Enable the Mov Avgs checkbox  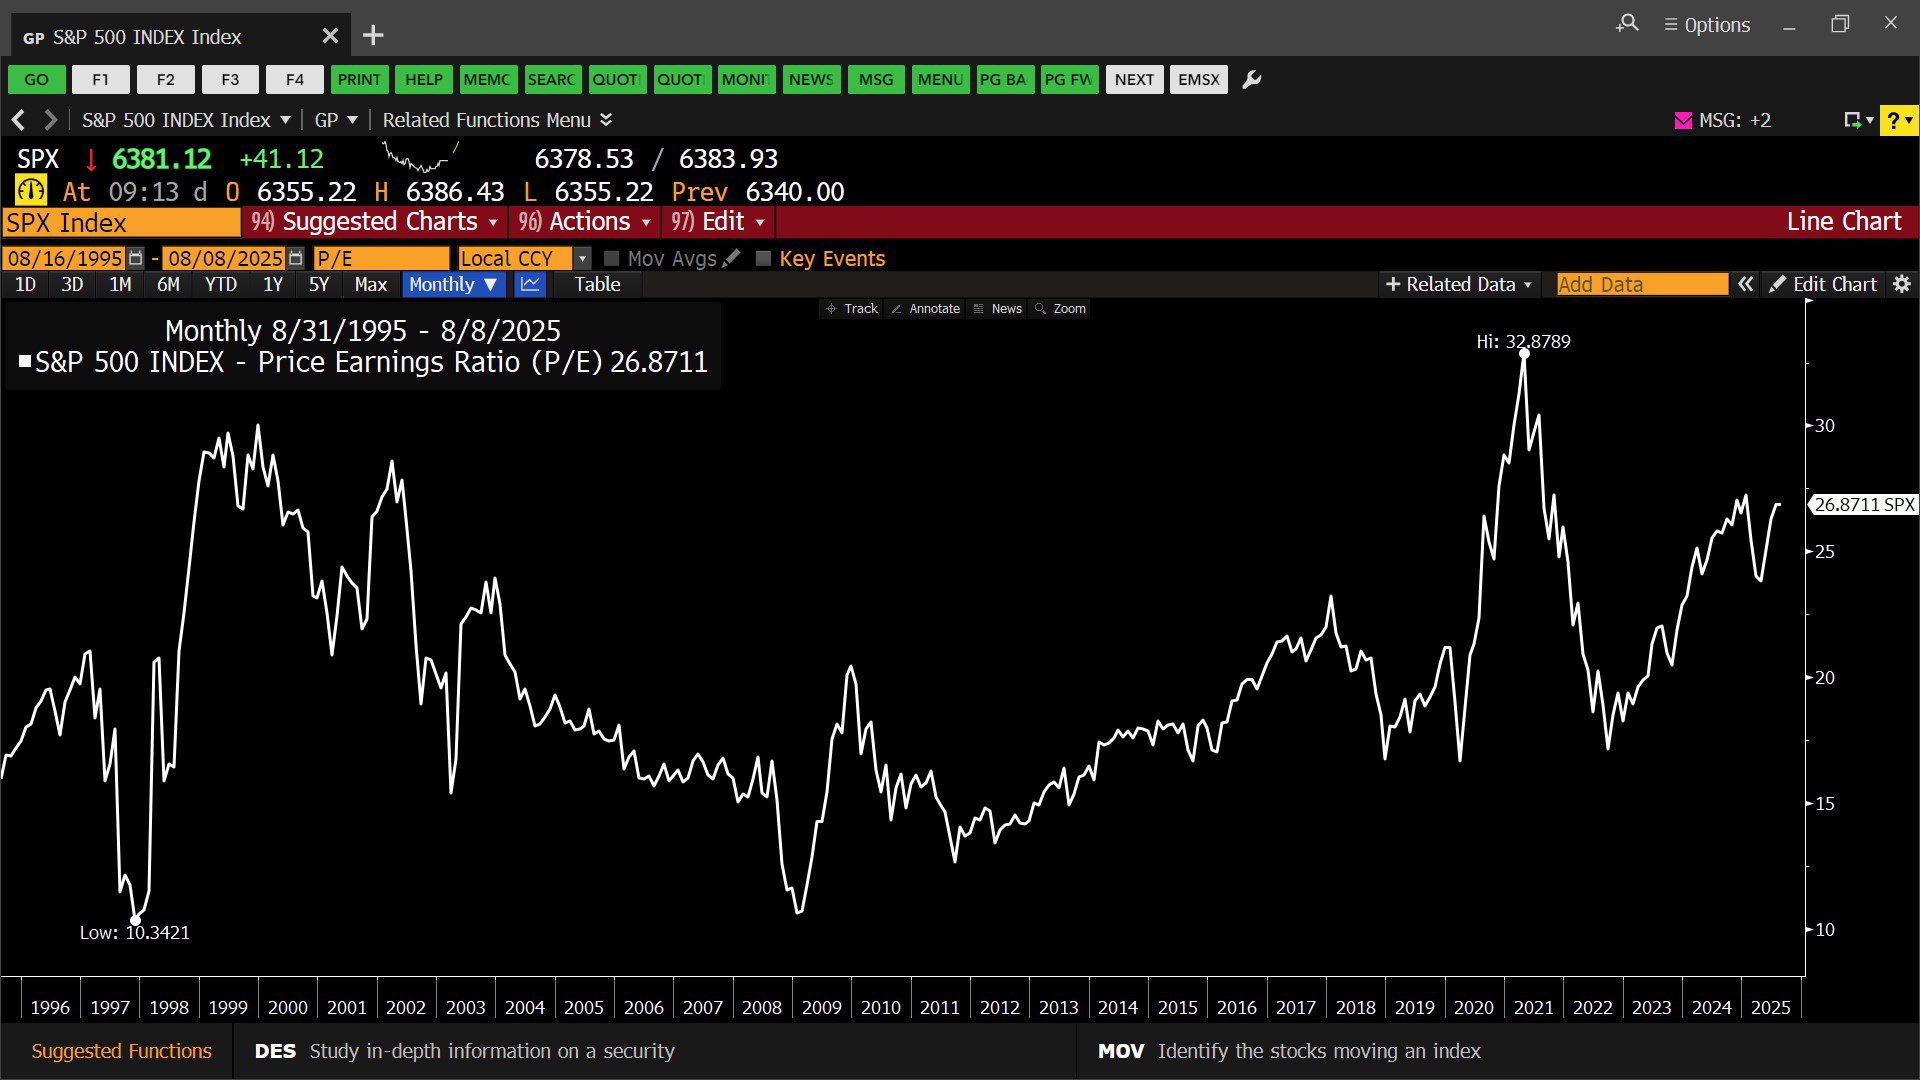pos(612,258)
